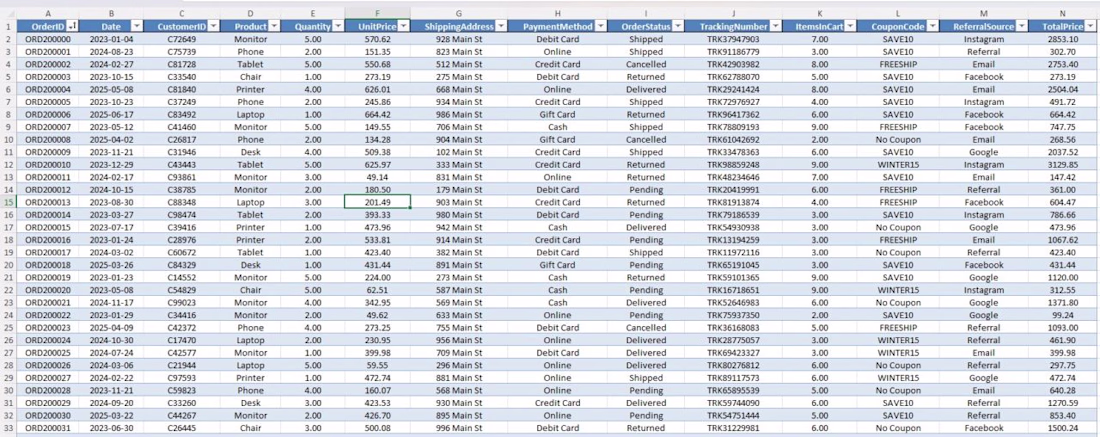Open the OrderStatus filter dropdown
Viewport: 1100px width, 437px height.
tap(678, 27)
